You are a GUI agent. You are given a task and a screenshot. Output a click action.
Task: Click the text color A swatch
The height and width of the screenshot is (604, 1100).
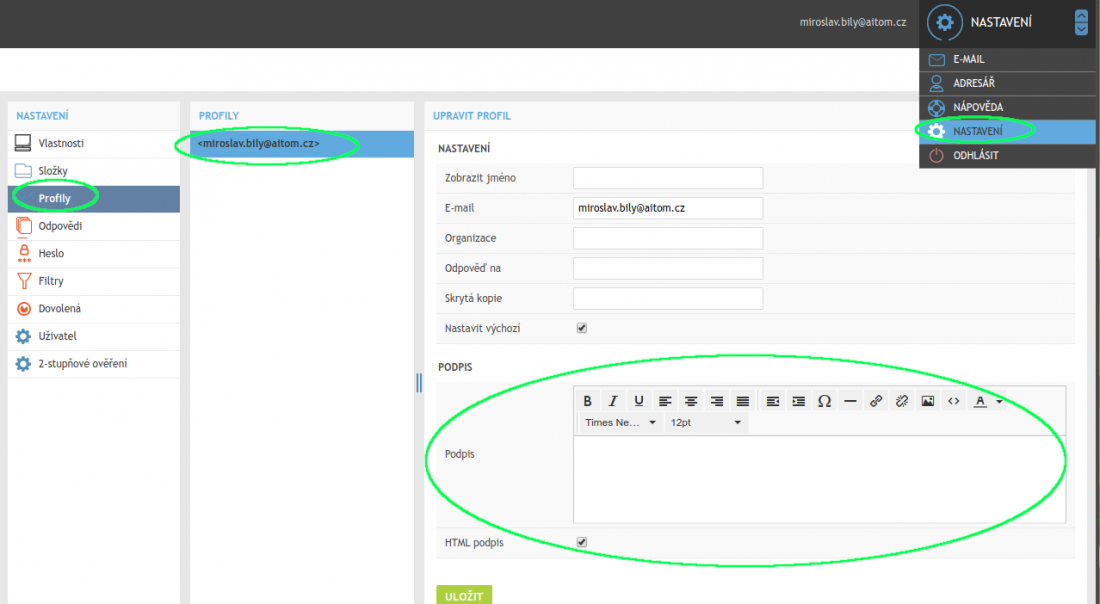[980, 401]
